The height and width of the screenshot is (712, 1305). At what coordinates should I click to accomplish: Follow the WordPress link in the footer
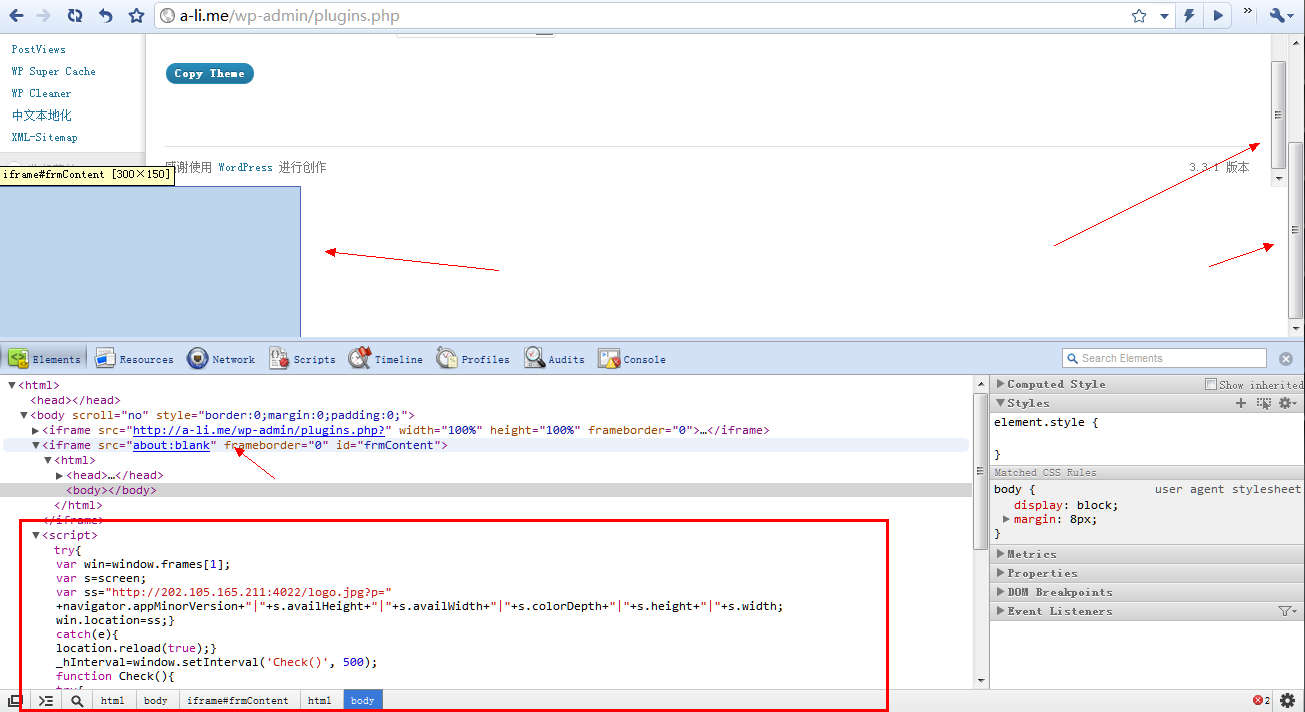coord(245,167)
